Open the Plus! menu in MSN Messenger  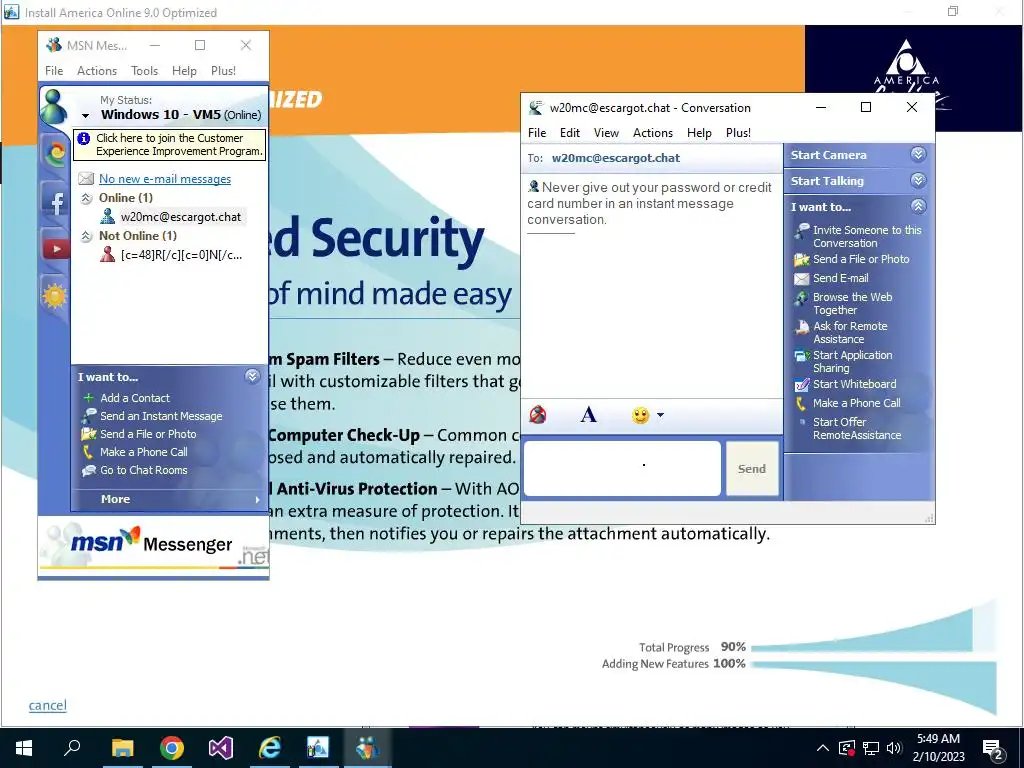point(223,71)
